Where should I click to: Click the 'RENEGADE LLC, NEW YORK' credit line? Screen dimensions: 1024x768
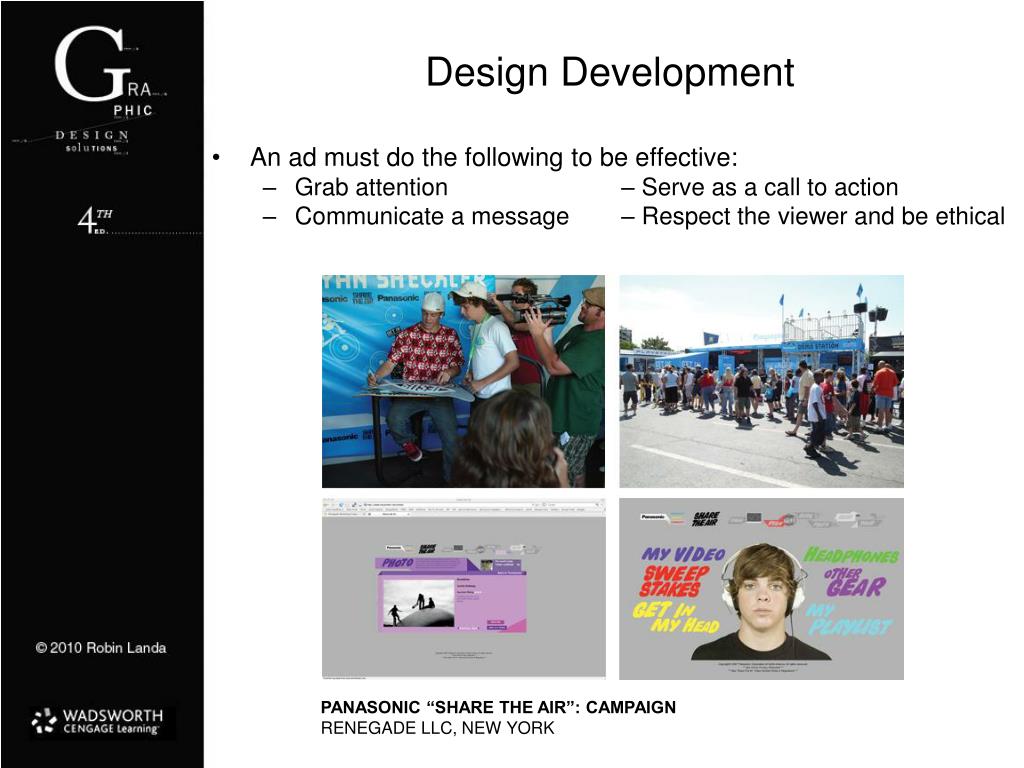pos(437,728)
